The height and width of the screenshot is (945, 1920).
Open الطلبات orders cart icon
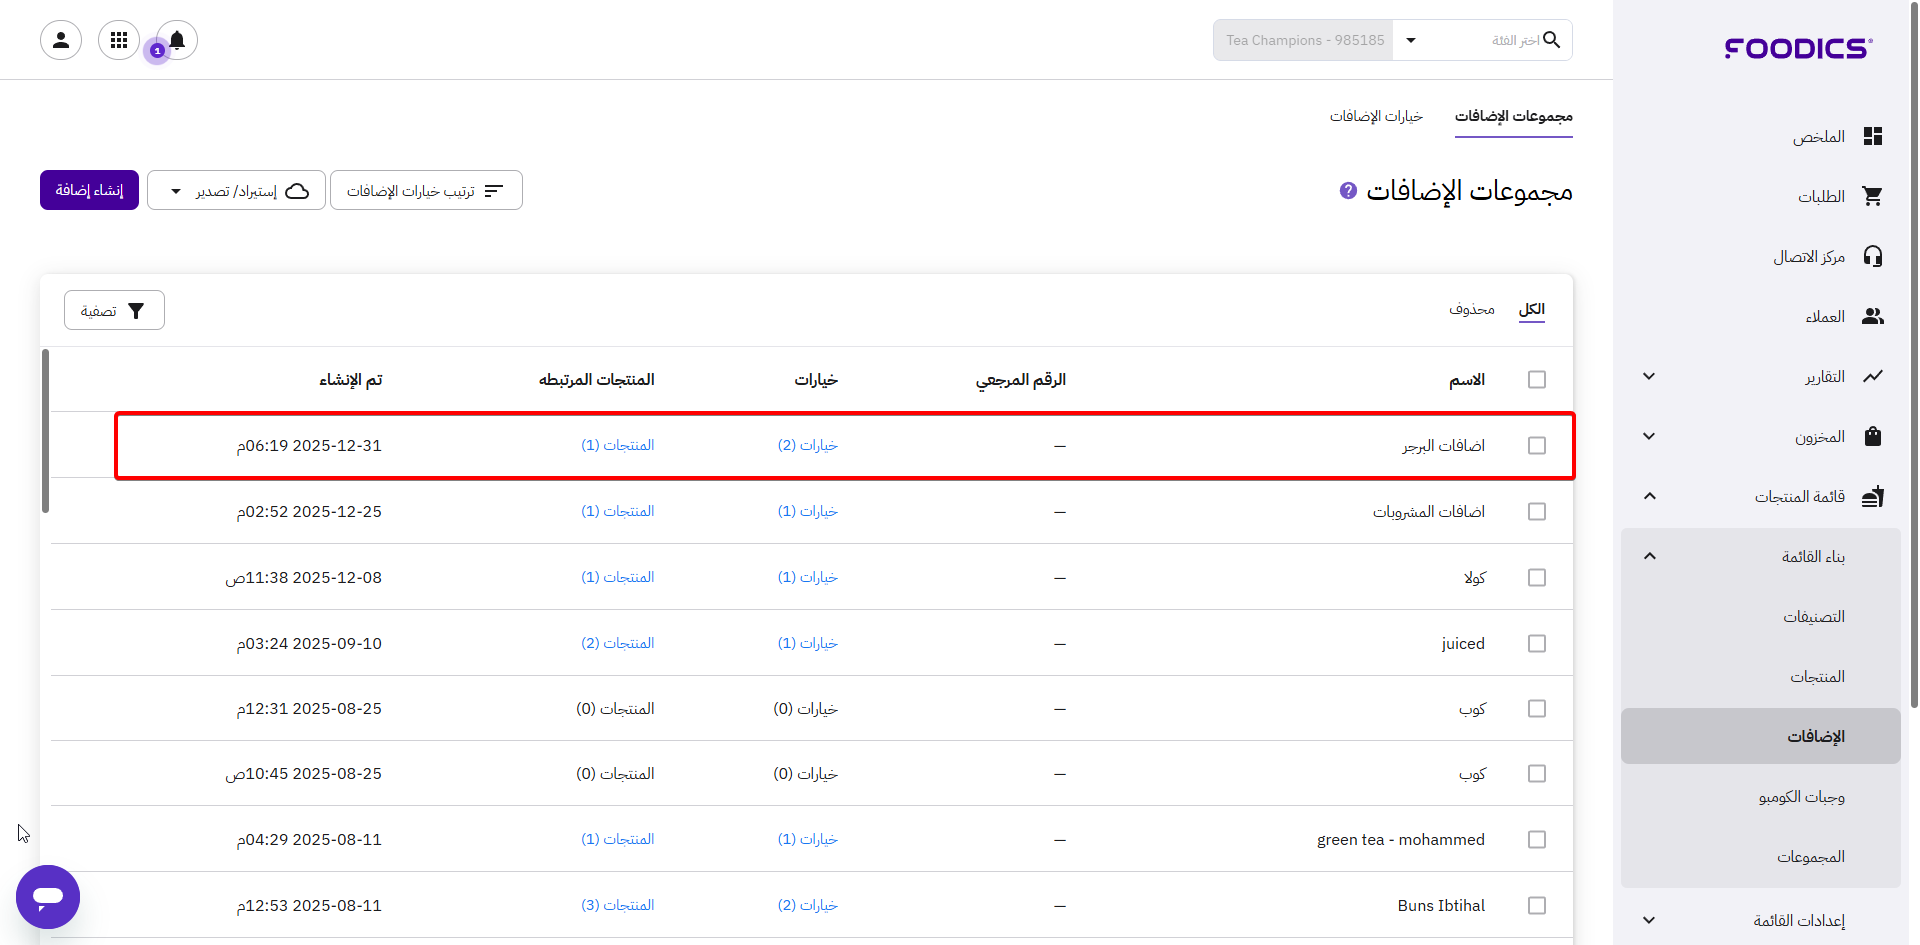pos(1872,197)
